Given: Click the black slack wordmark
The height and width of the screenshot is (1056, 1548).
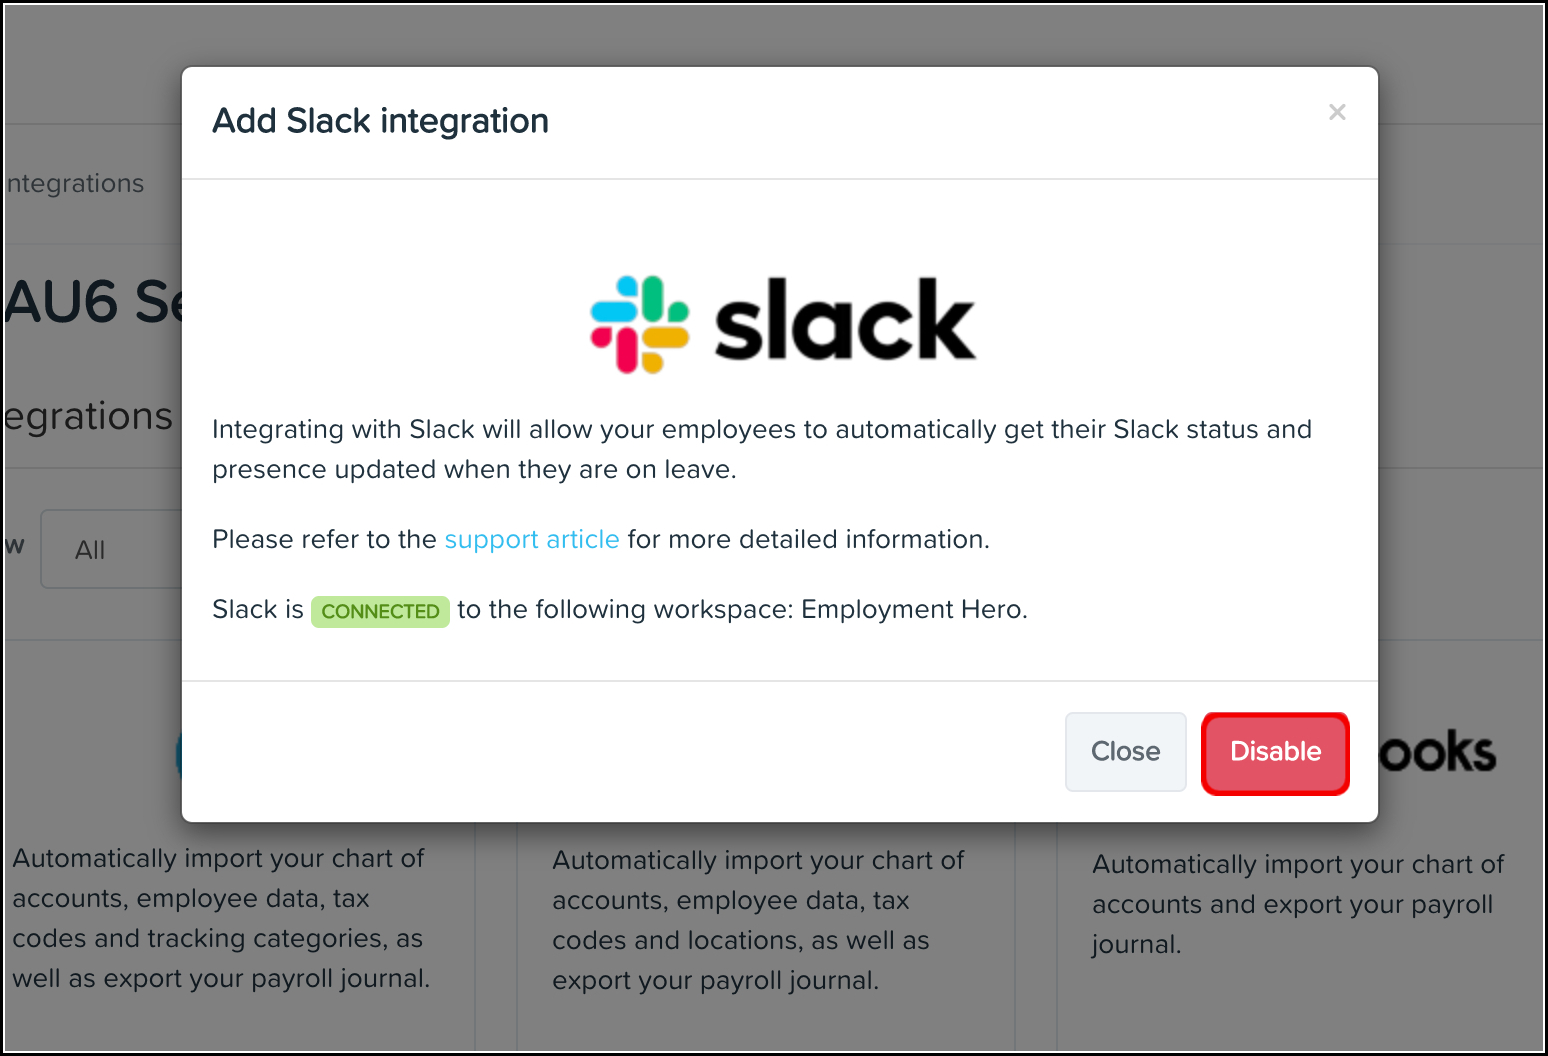Looking at the screenshot, I should (x=845, y=319).
